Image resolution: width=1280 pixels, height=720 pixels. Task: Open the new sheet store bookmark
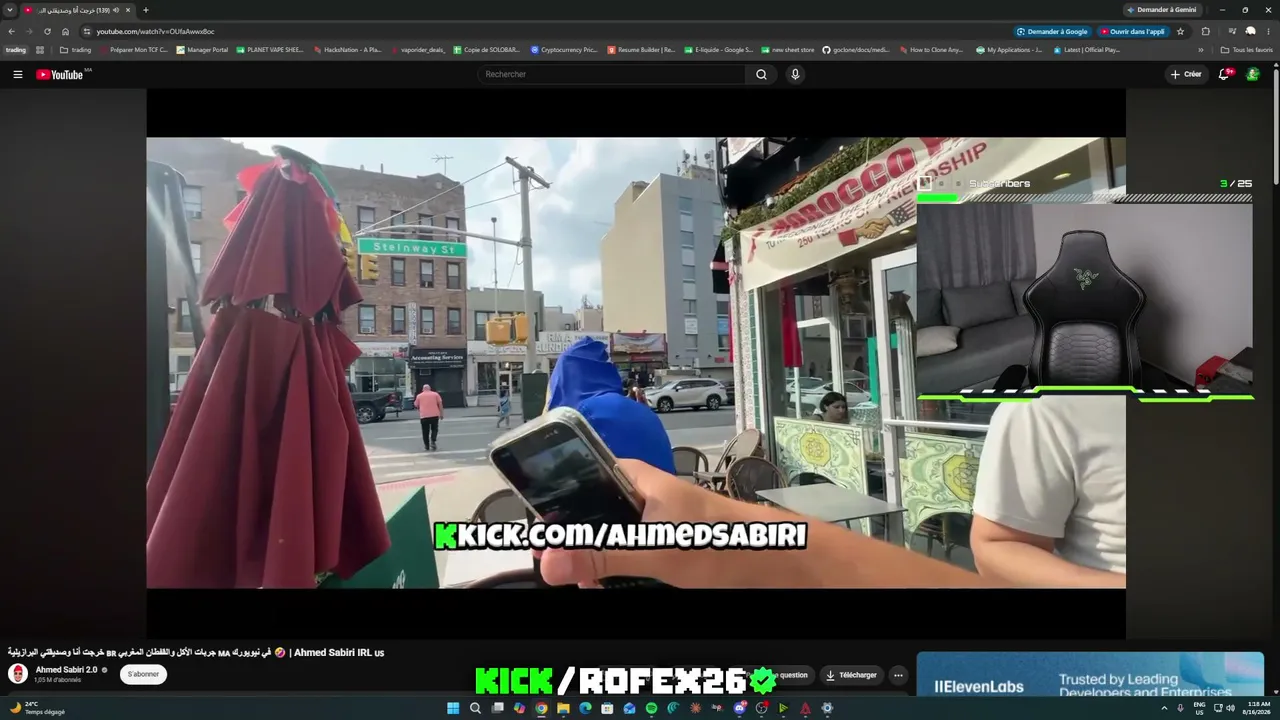click(x=788, y=49)
